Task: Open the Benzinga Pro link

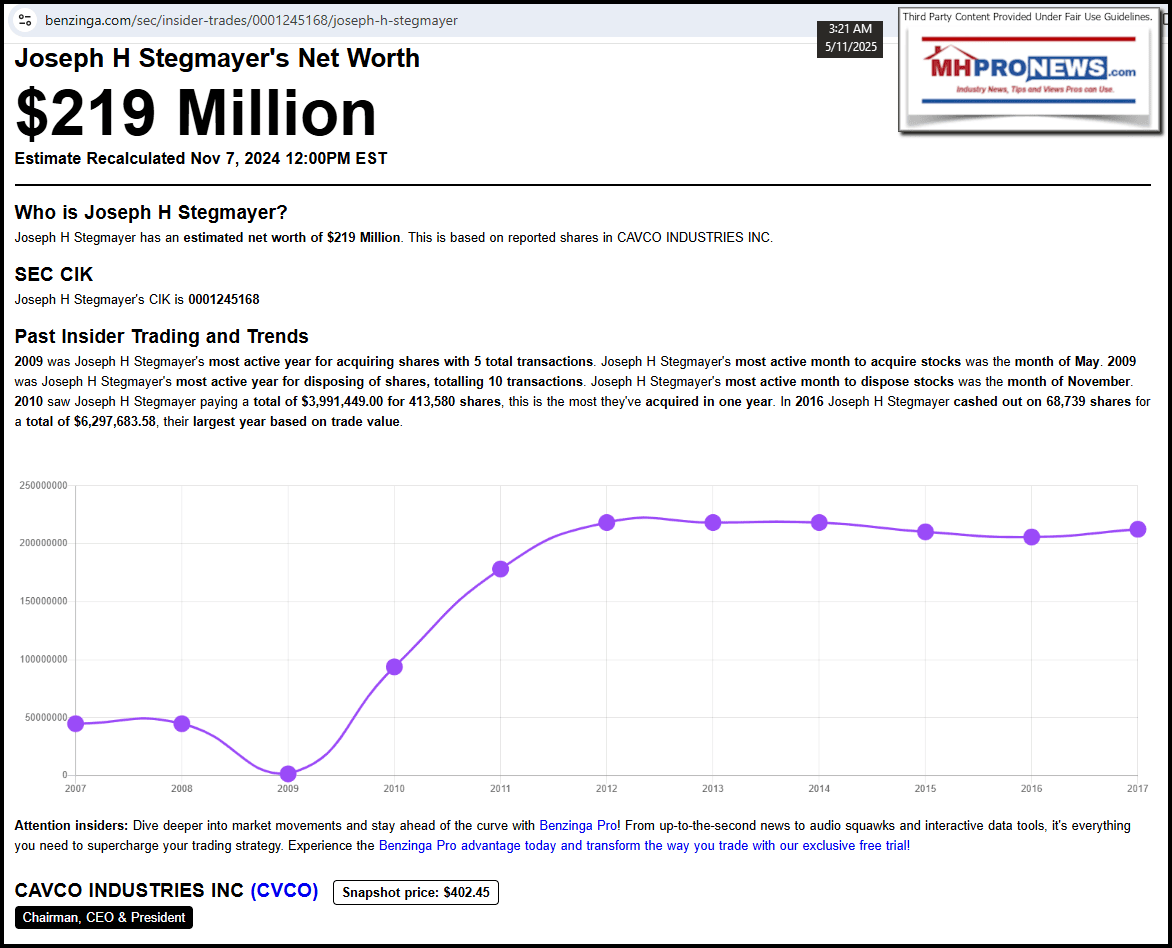Action: (x=578, y=825)
